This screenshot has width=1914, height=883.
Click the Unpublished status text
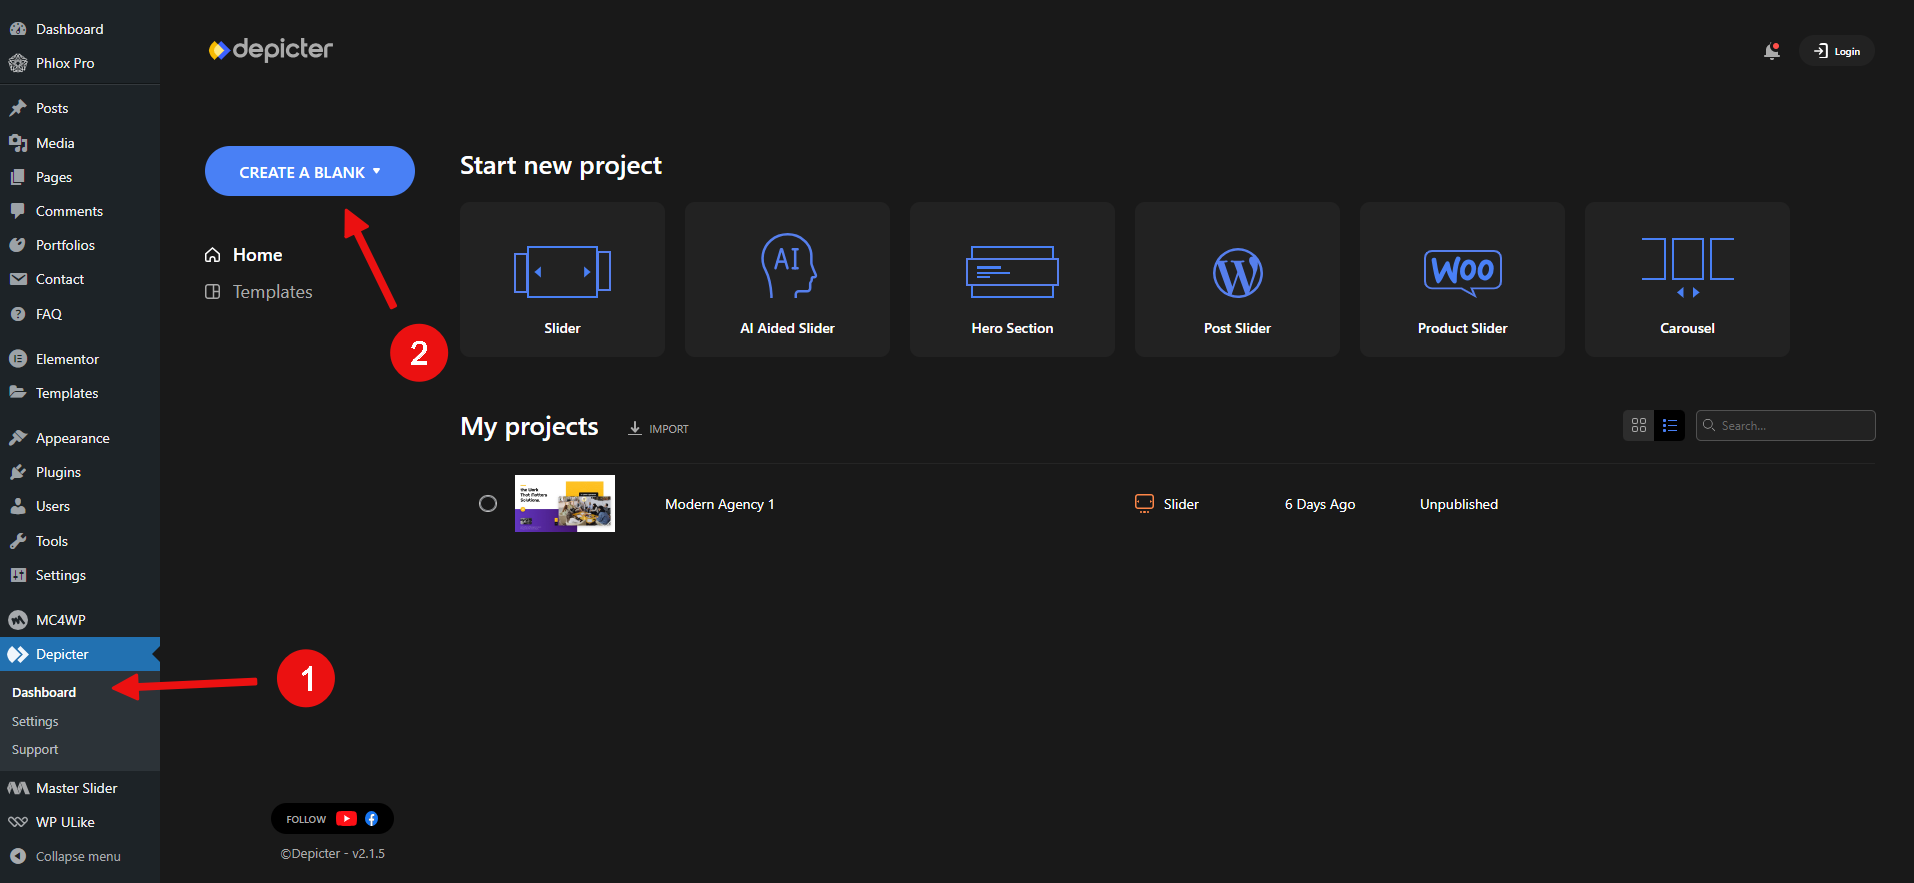(1459, 504)
